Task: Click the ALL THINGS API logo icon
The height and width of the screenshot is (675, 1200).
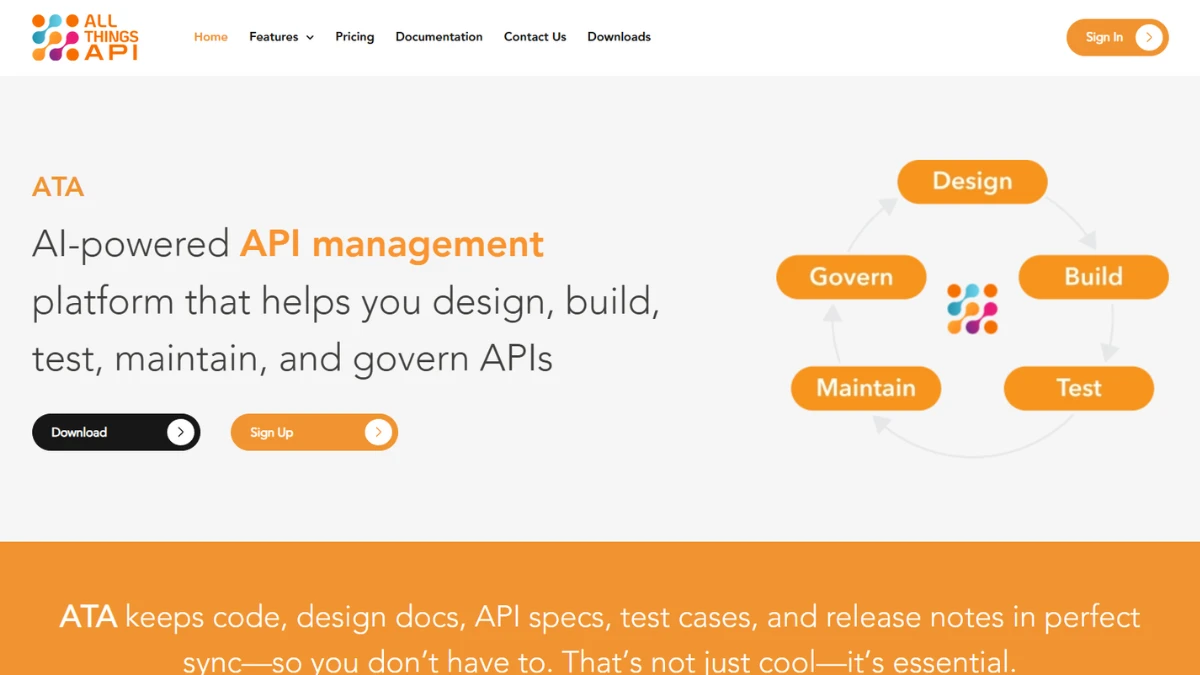Action: (55, 37)
